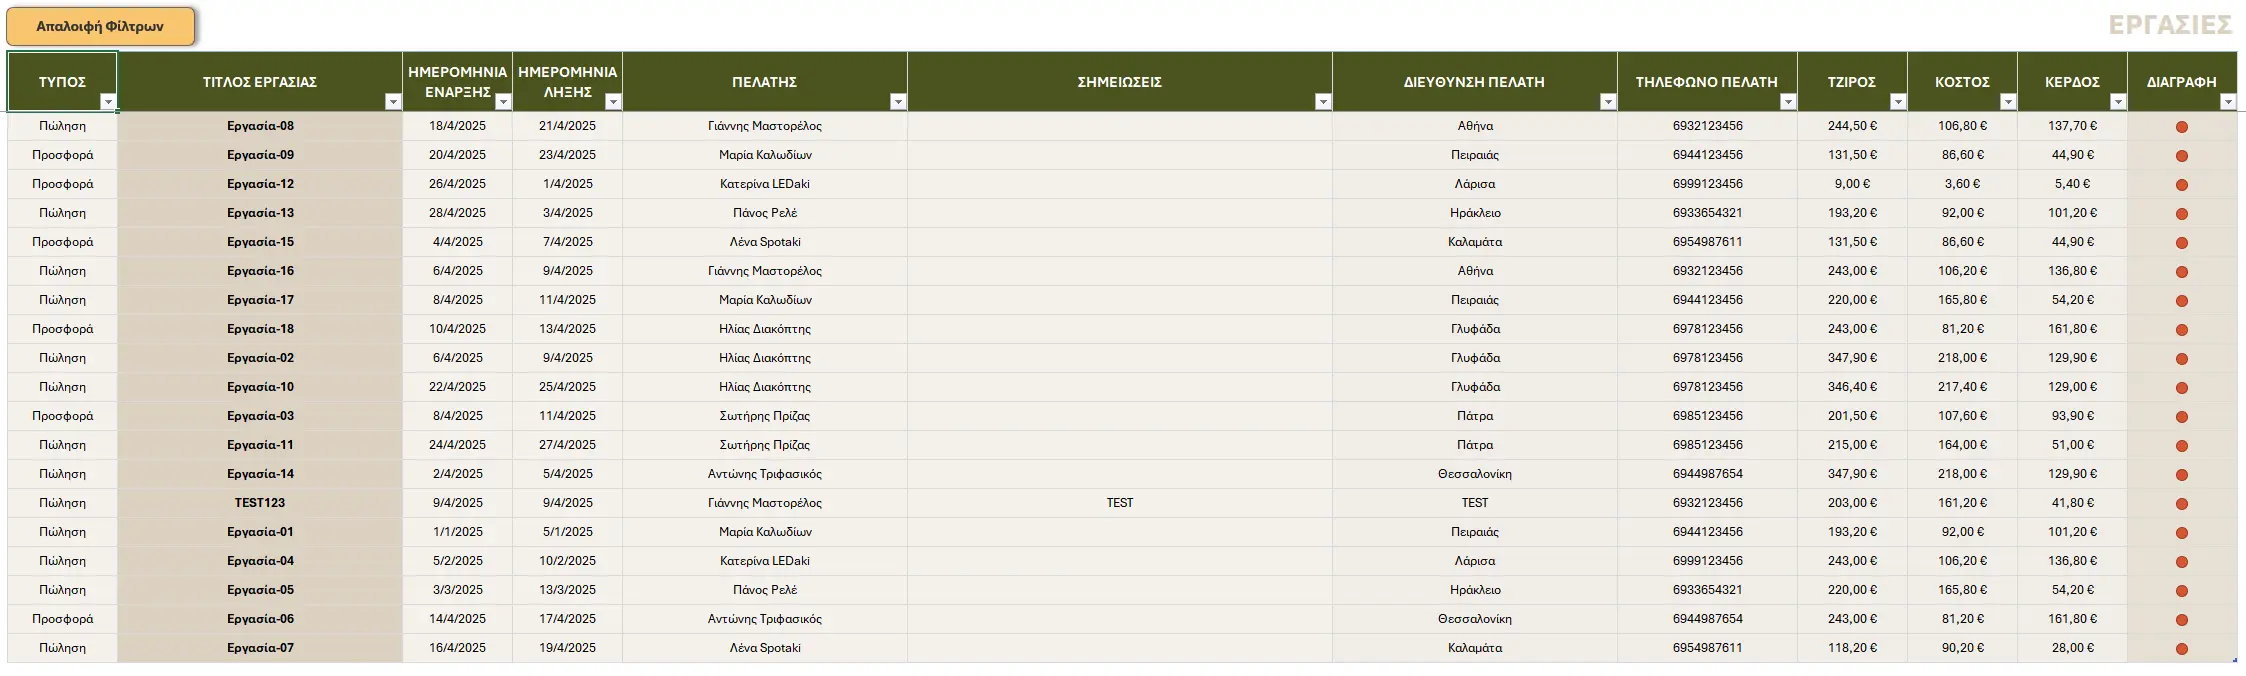Select the TEST notes cell
This screenshot has height=676, width=2246.
[1120, 503]
